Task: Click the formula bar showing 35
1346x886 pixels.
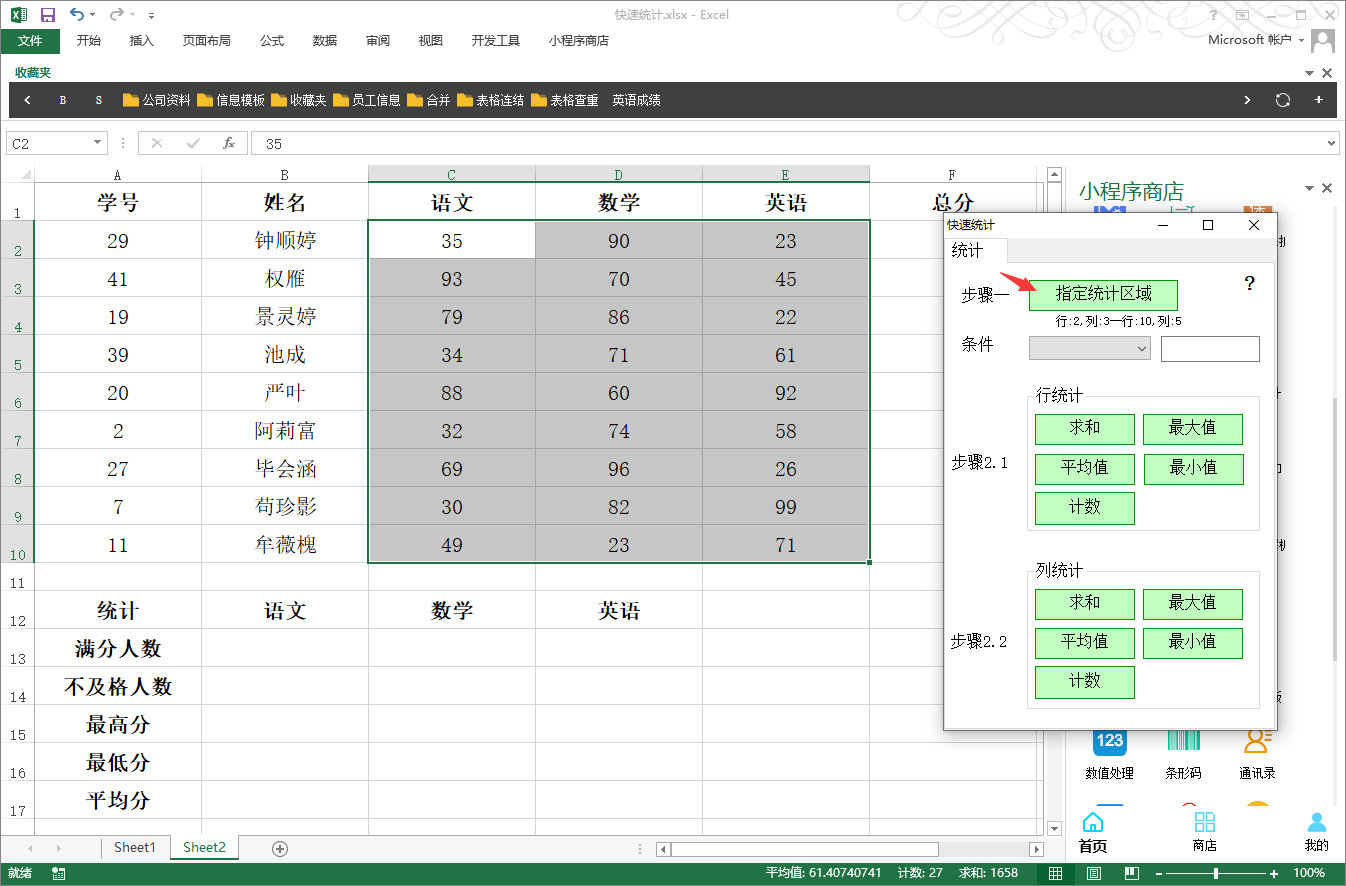Action: [787, 144]
